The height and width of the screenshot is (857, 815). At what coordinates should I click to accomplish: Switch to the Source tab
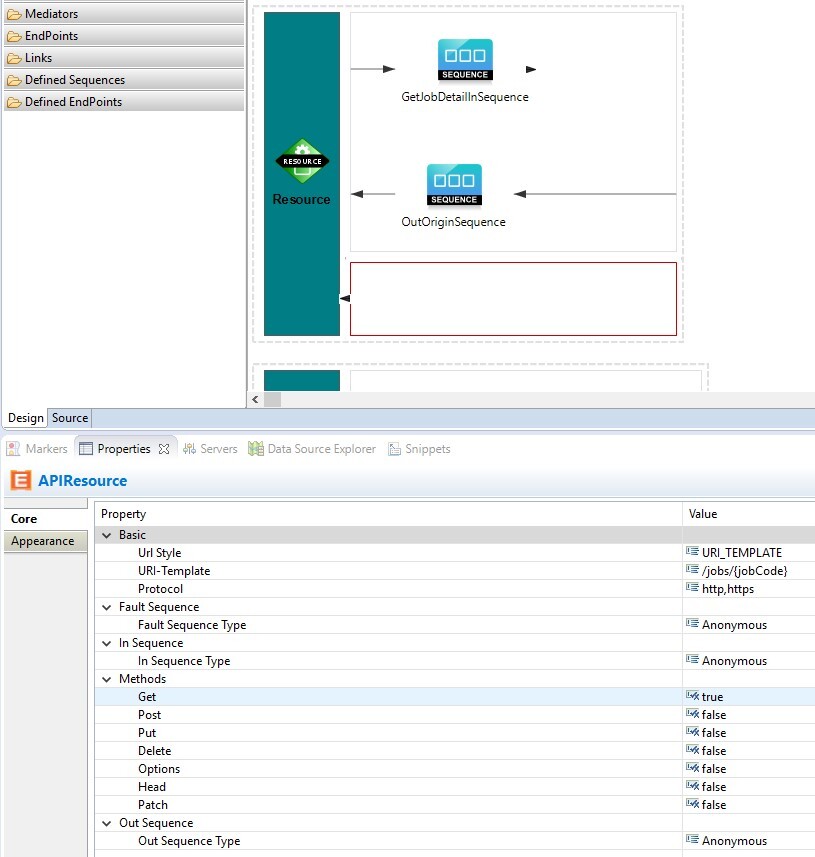(70, 418)
